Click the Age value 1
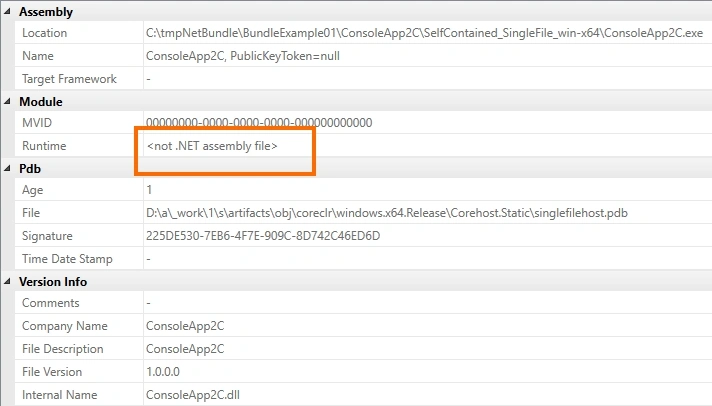 click(x=149, y=190)
